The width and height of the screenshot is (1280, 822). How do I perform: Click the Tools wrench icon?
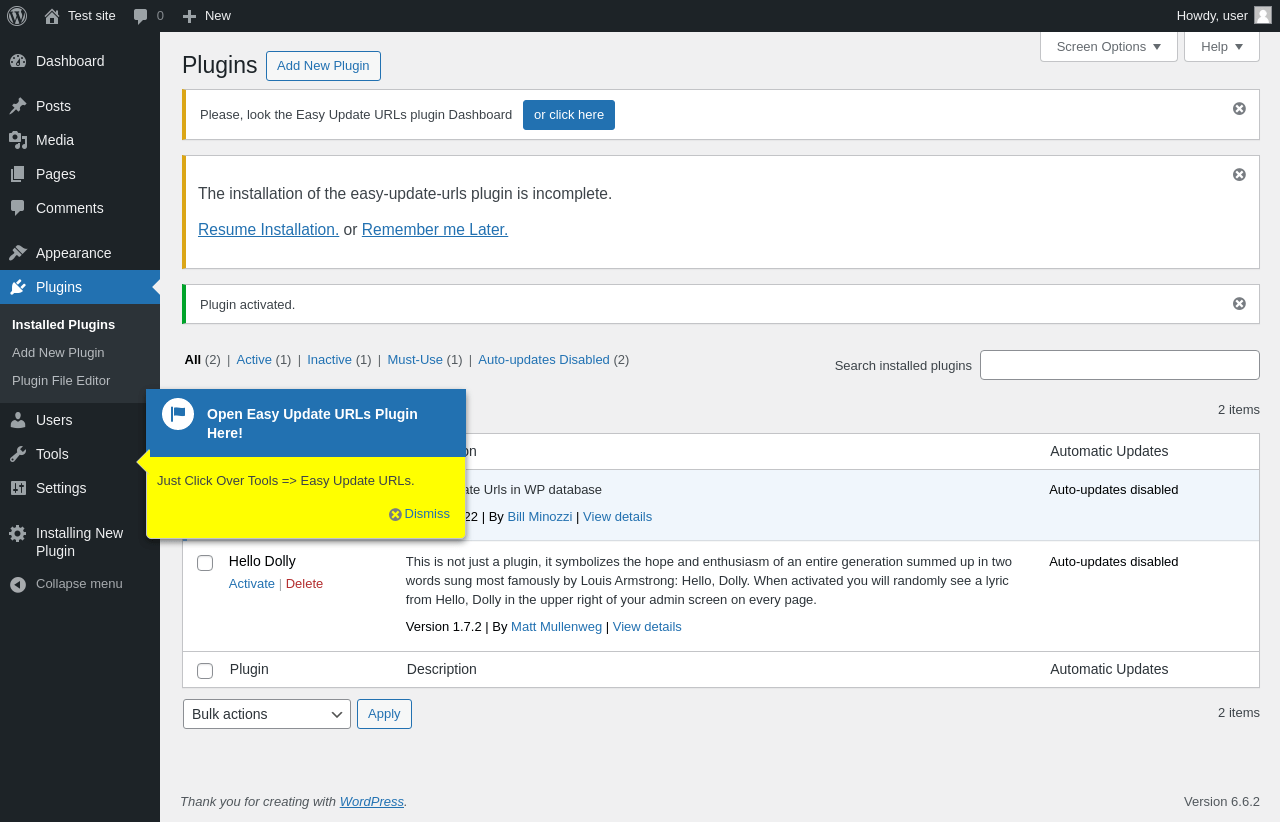coord(18,454)
